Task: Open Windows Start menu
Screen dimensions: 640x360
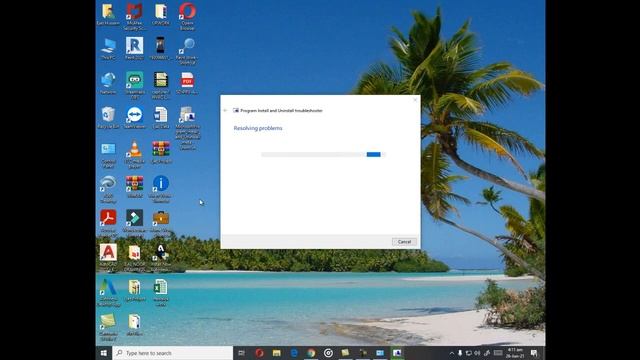Action: click(x=104, y=353)
